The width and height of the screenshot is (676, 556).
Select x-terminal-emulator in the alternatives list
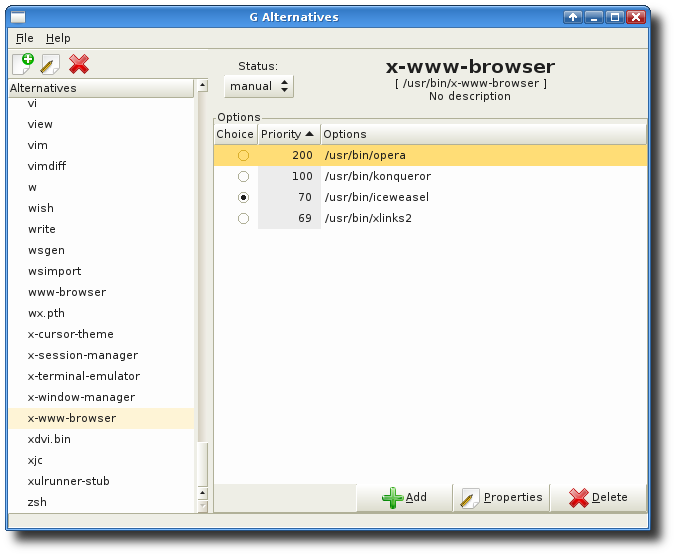pyautogui.click(x=84, y=376)
